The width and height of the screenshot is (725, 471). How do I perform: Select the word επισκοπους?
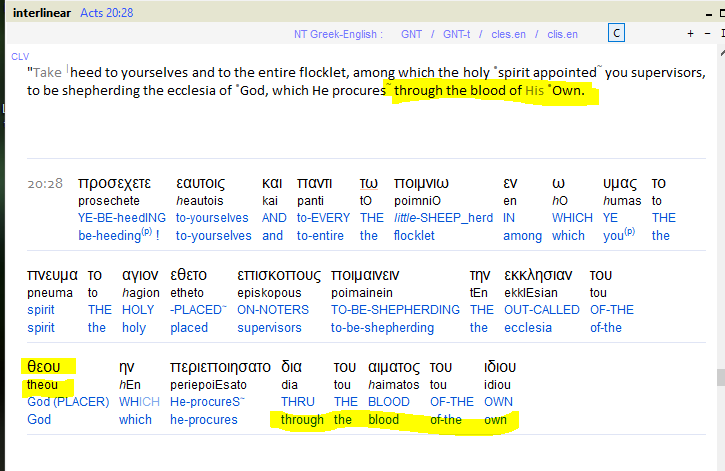click(278, 275)
